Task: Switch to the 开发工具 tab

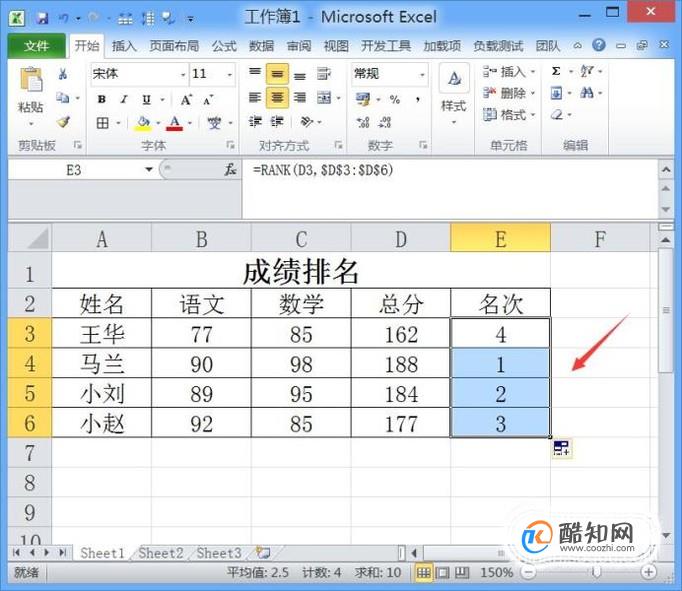Action: (x=386, y=46)
